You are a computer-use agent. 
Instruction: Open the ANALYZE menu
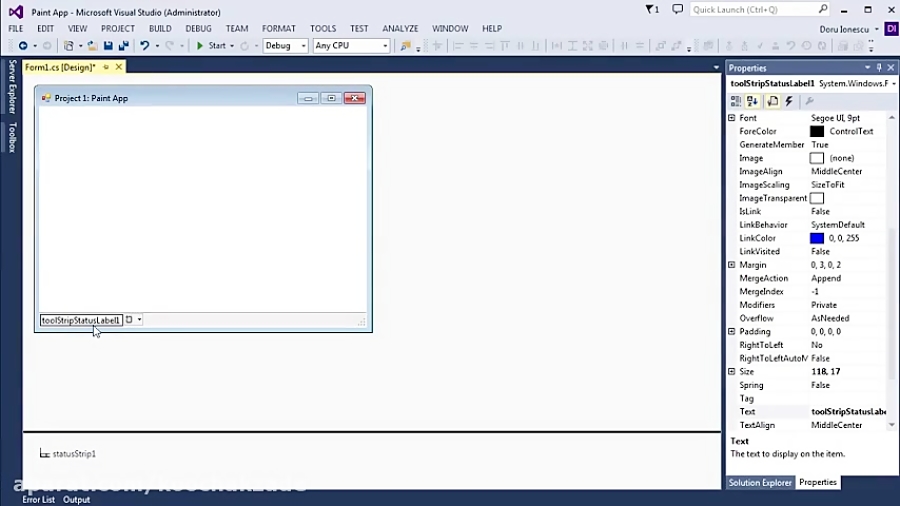[x=400, y=29]
